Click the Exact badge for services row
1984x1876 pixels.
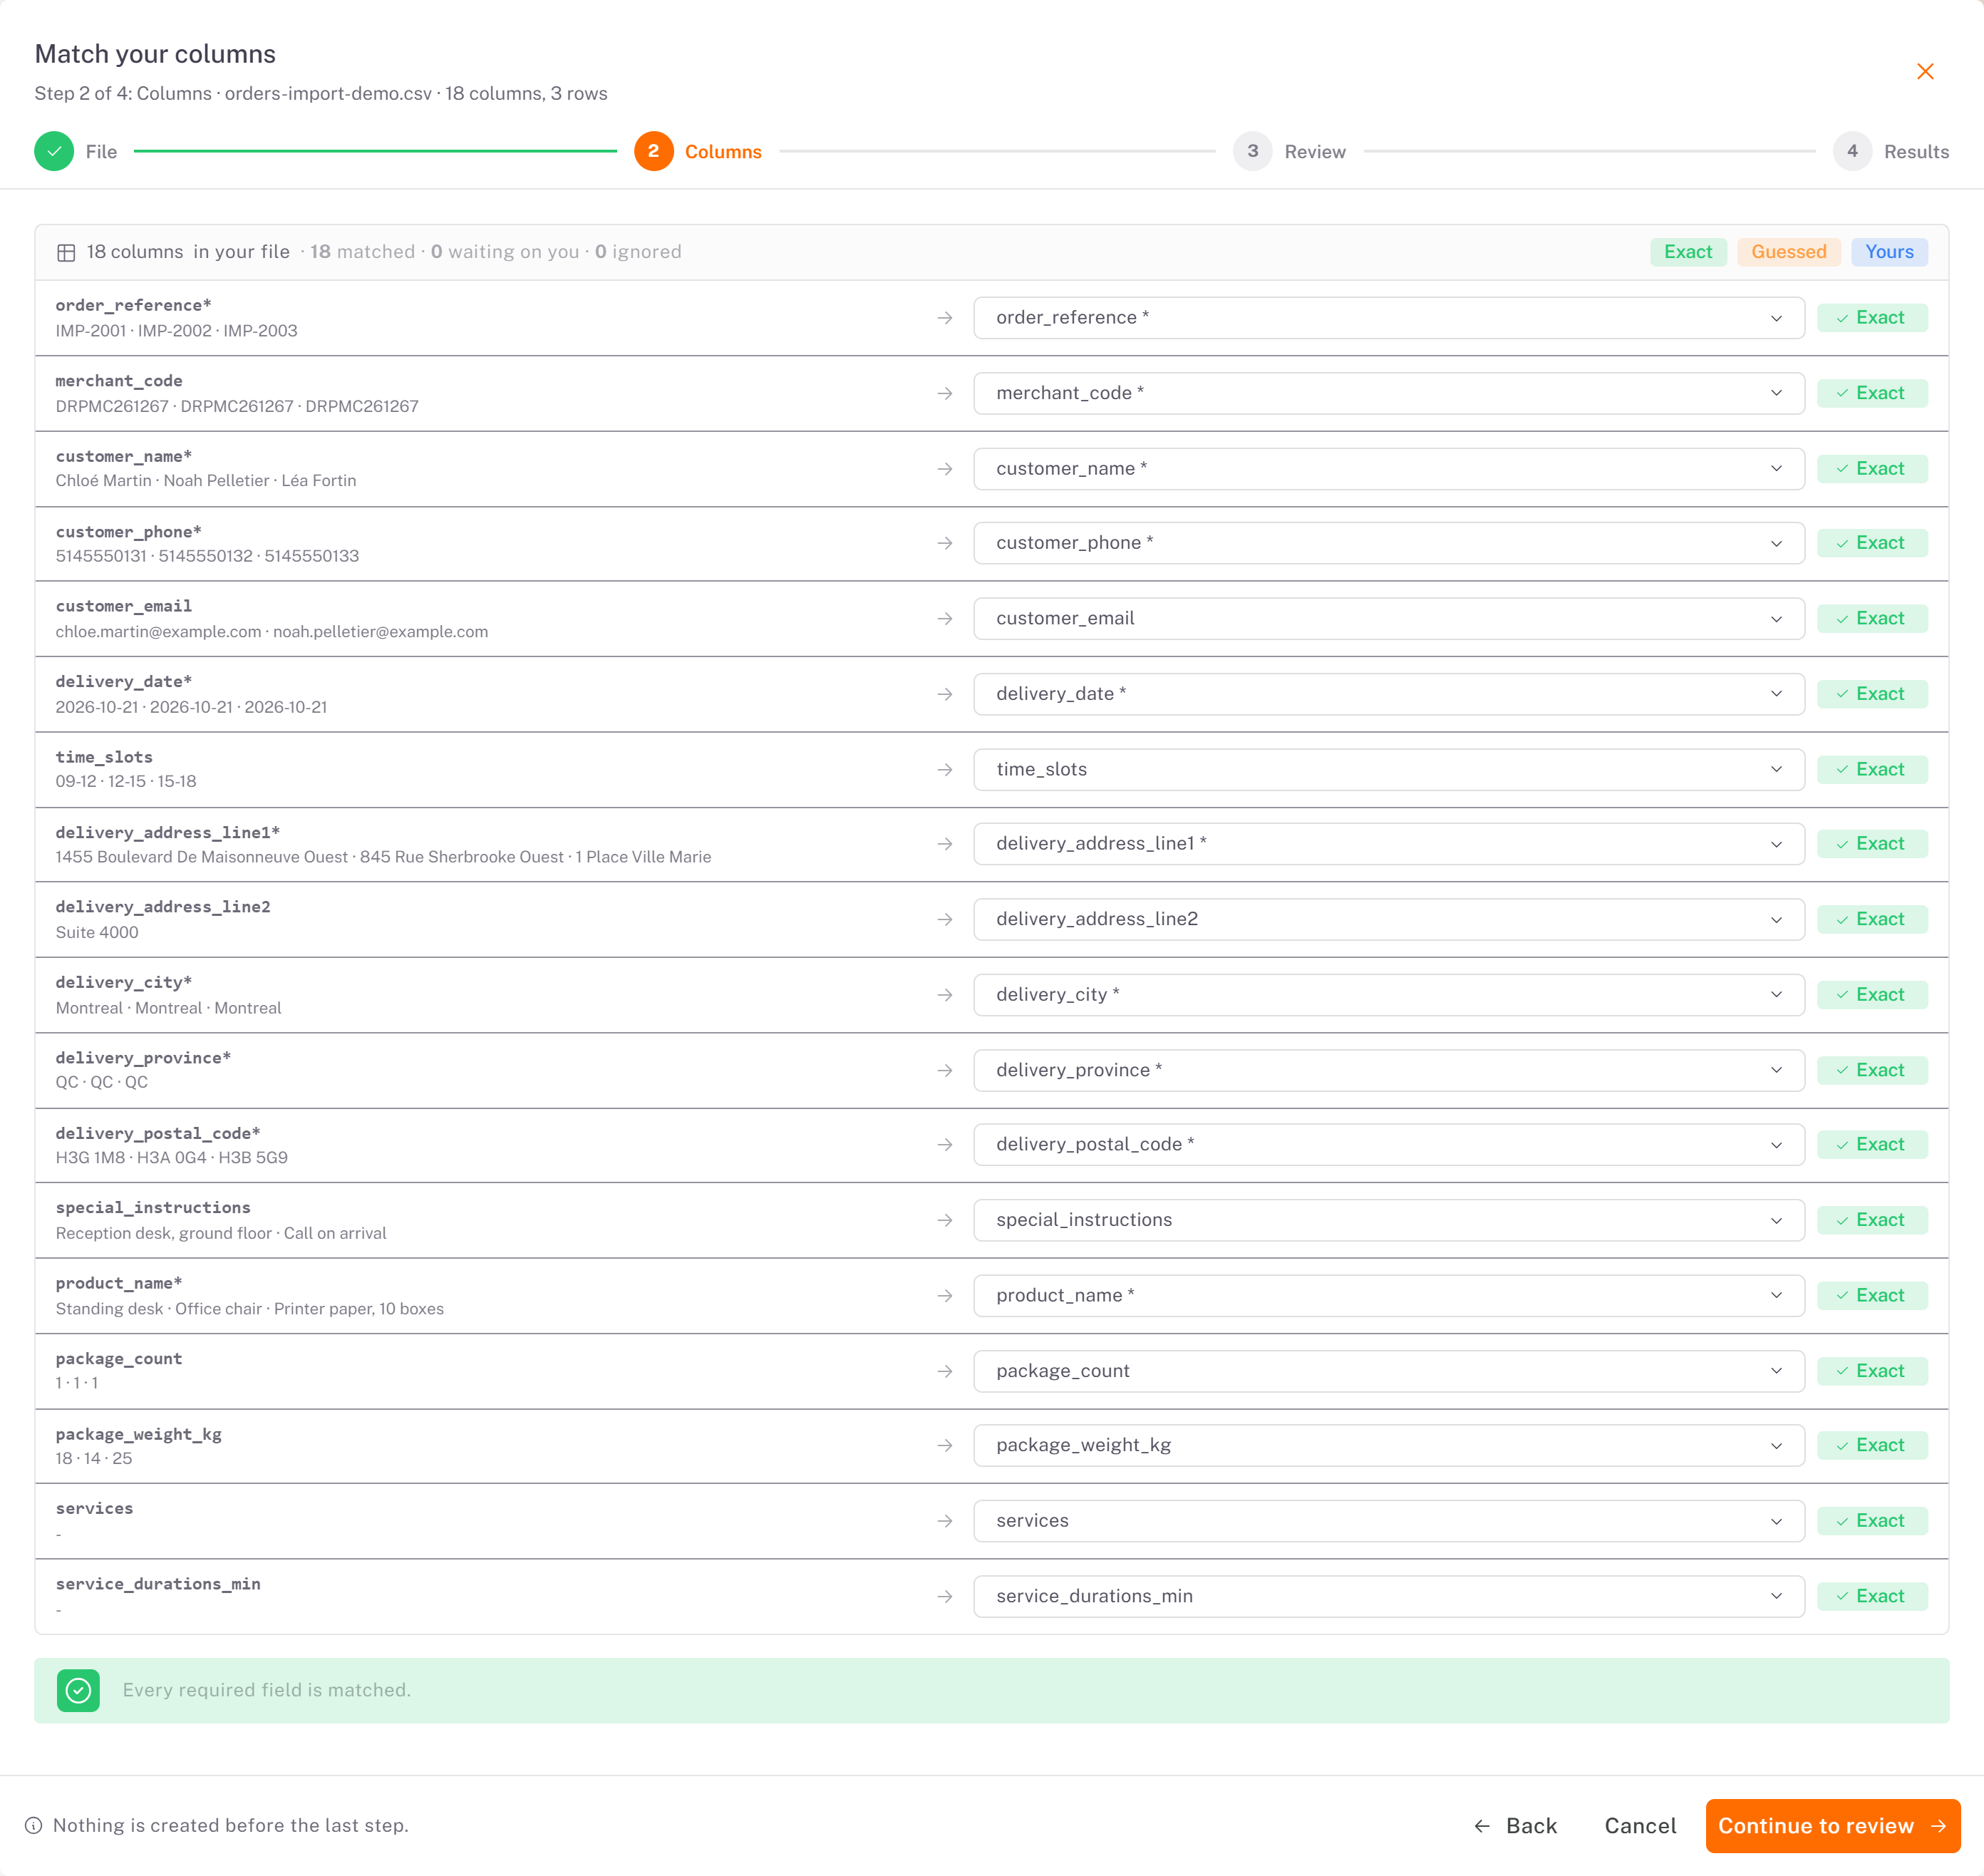click(1872, 1521)
